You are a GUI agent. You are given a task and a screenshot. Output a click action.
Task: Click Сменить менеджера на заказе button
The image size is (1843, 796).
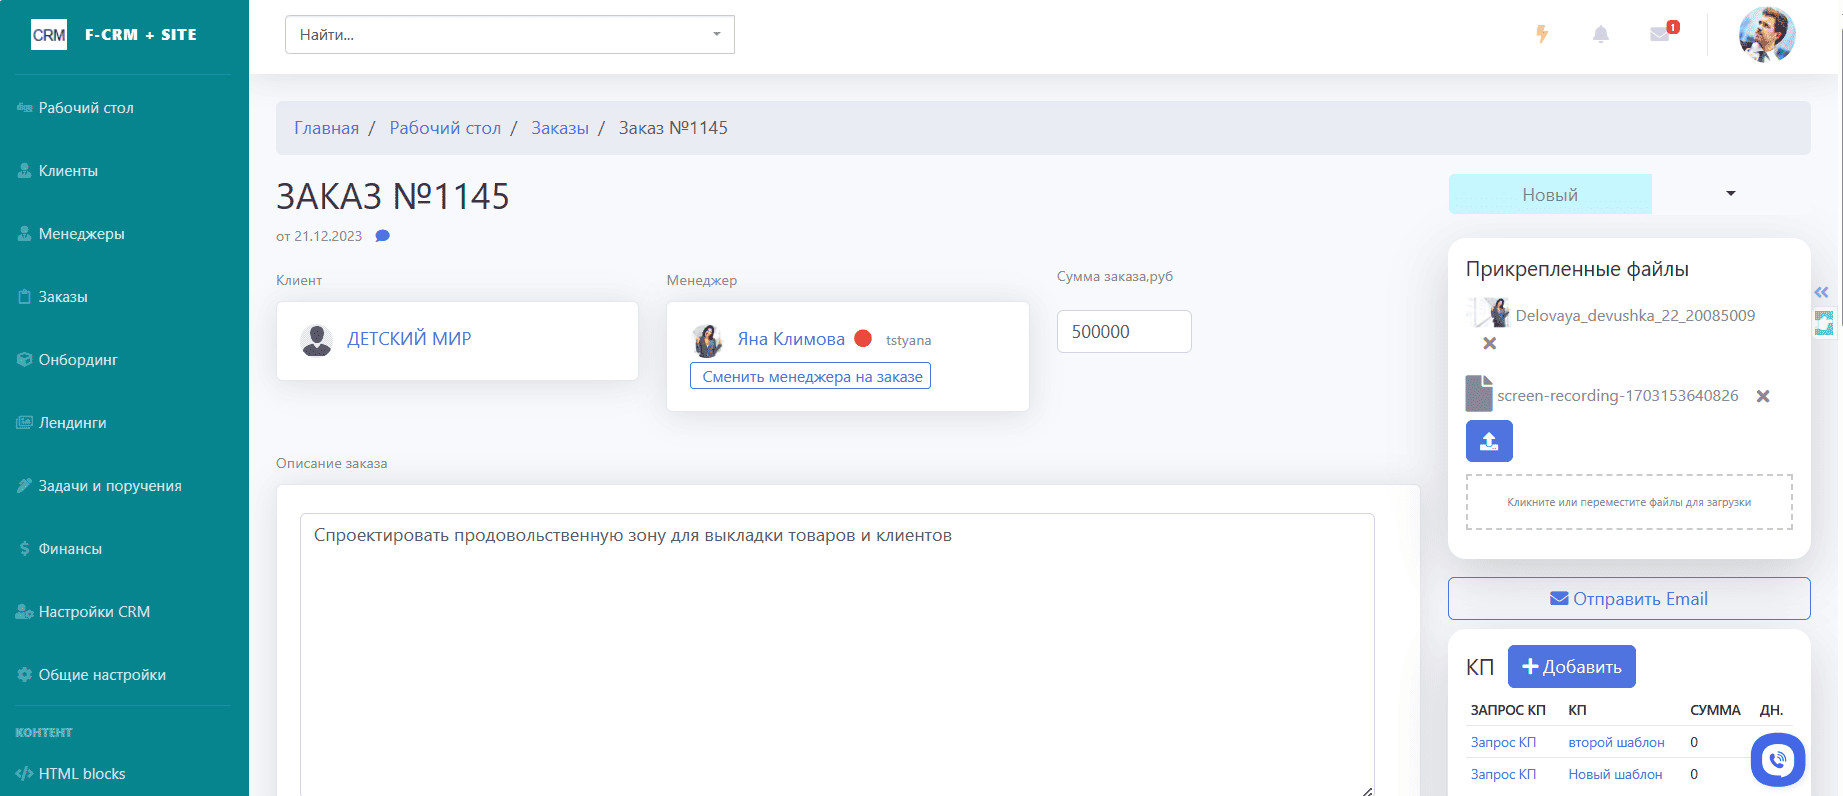[x=811, y=376]
